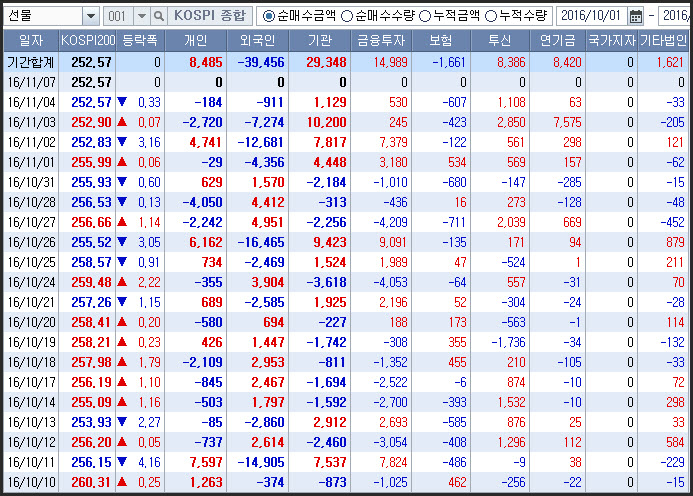Image resolution: width=693 pixels, height=496 pixels.
Task: Select the 16/11/03 date cell
Action: coord(32,122)
